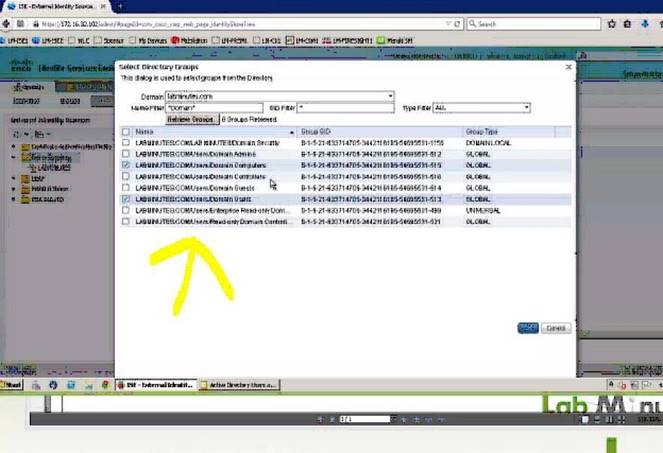Click the browser address bar URL

(x=149, y=24)
